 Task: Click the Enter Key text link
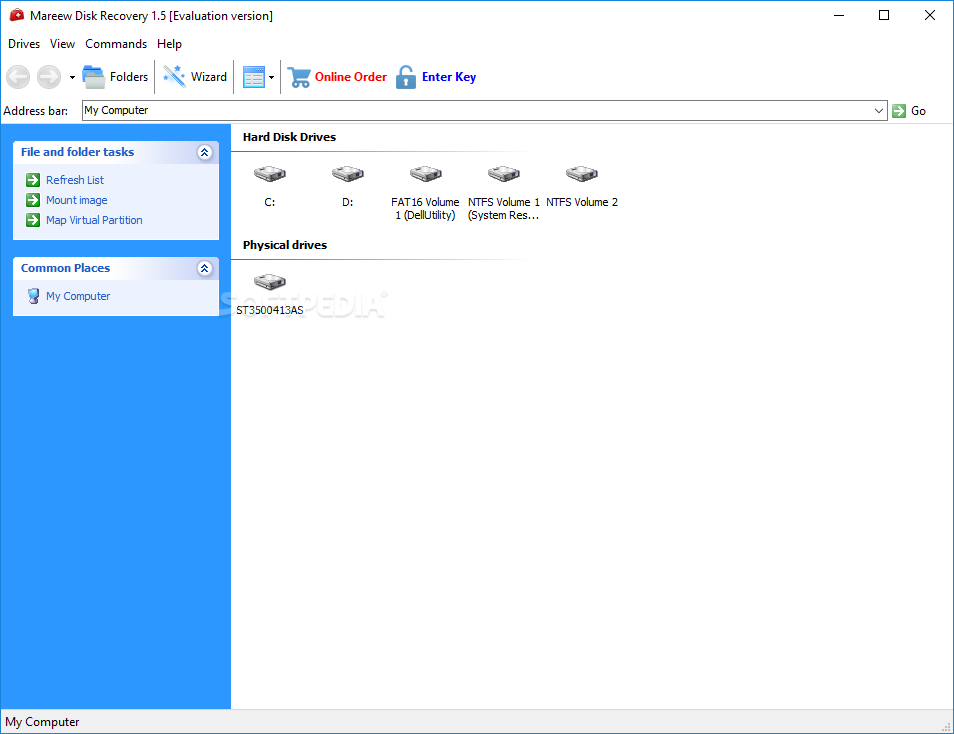[449, 77]
